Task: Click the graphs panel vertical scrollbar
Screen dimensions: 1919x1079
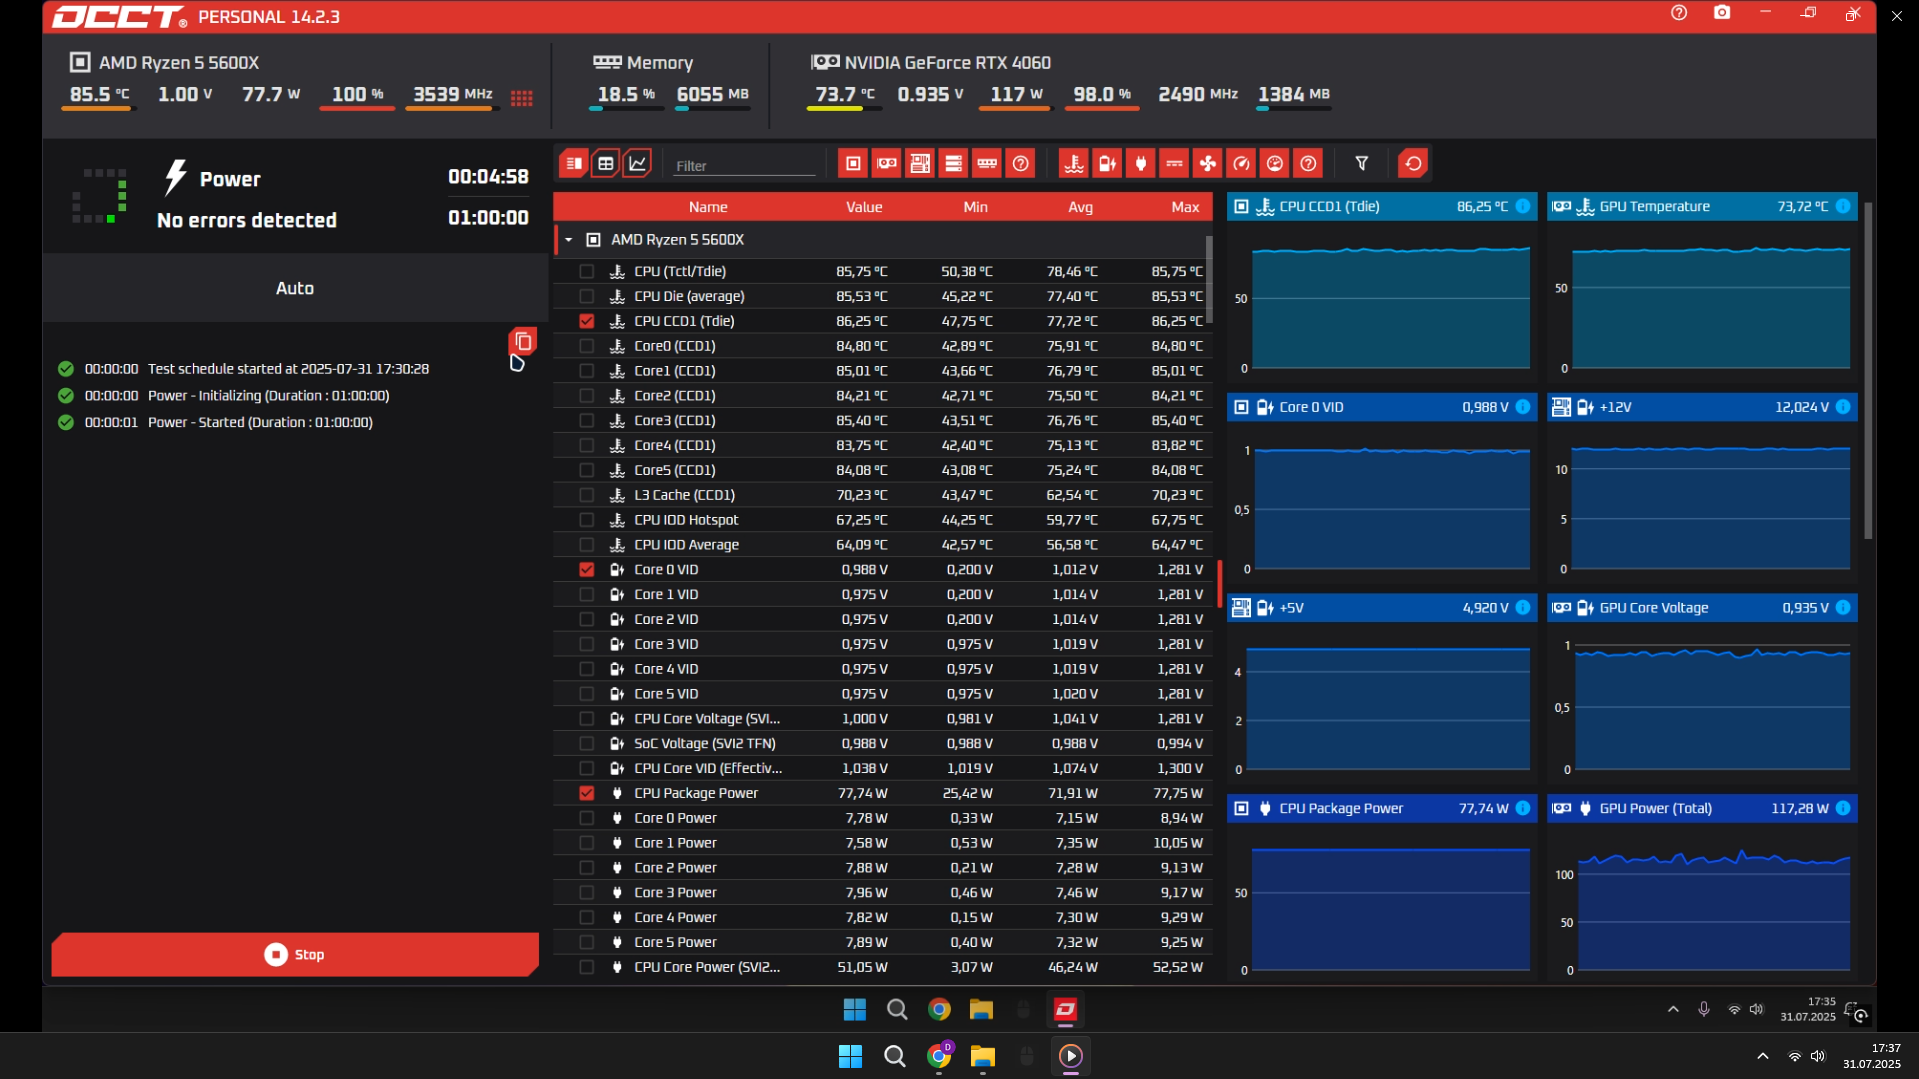Action: point(1868,370)
